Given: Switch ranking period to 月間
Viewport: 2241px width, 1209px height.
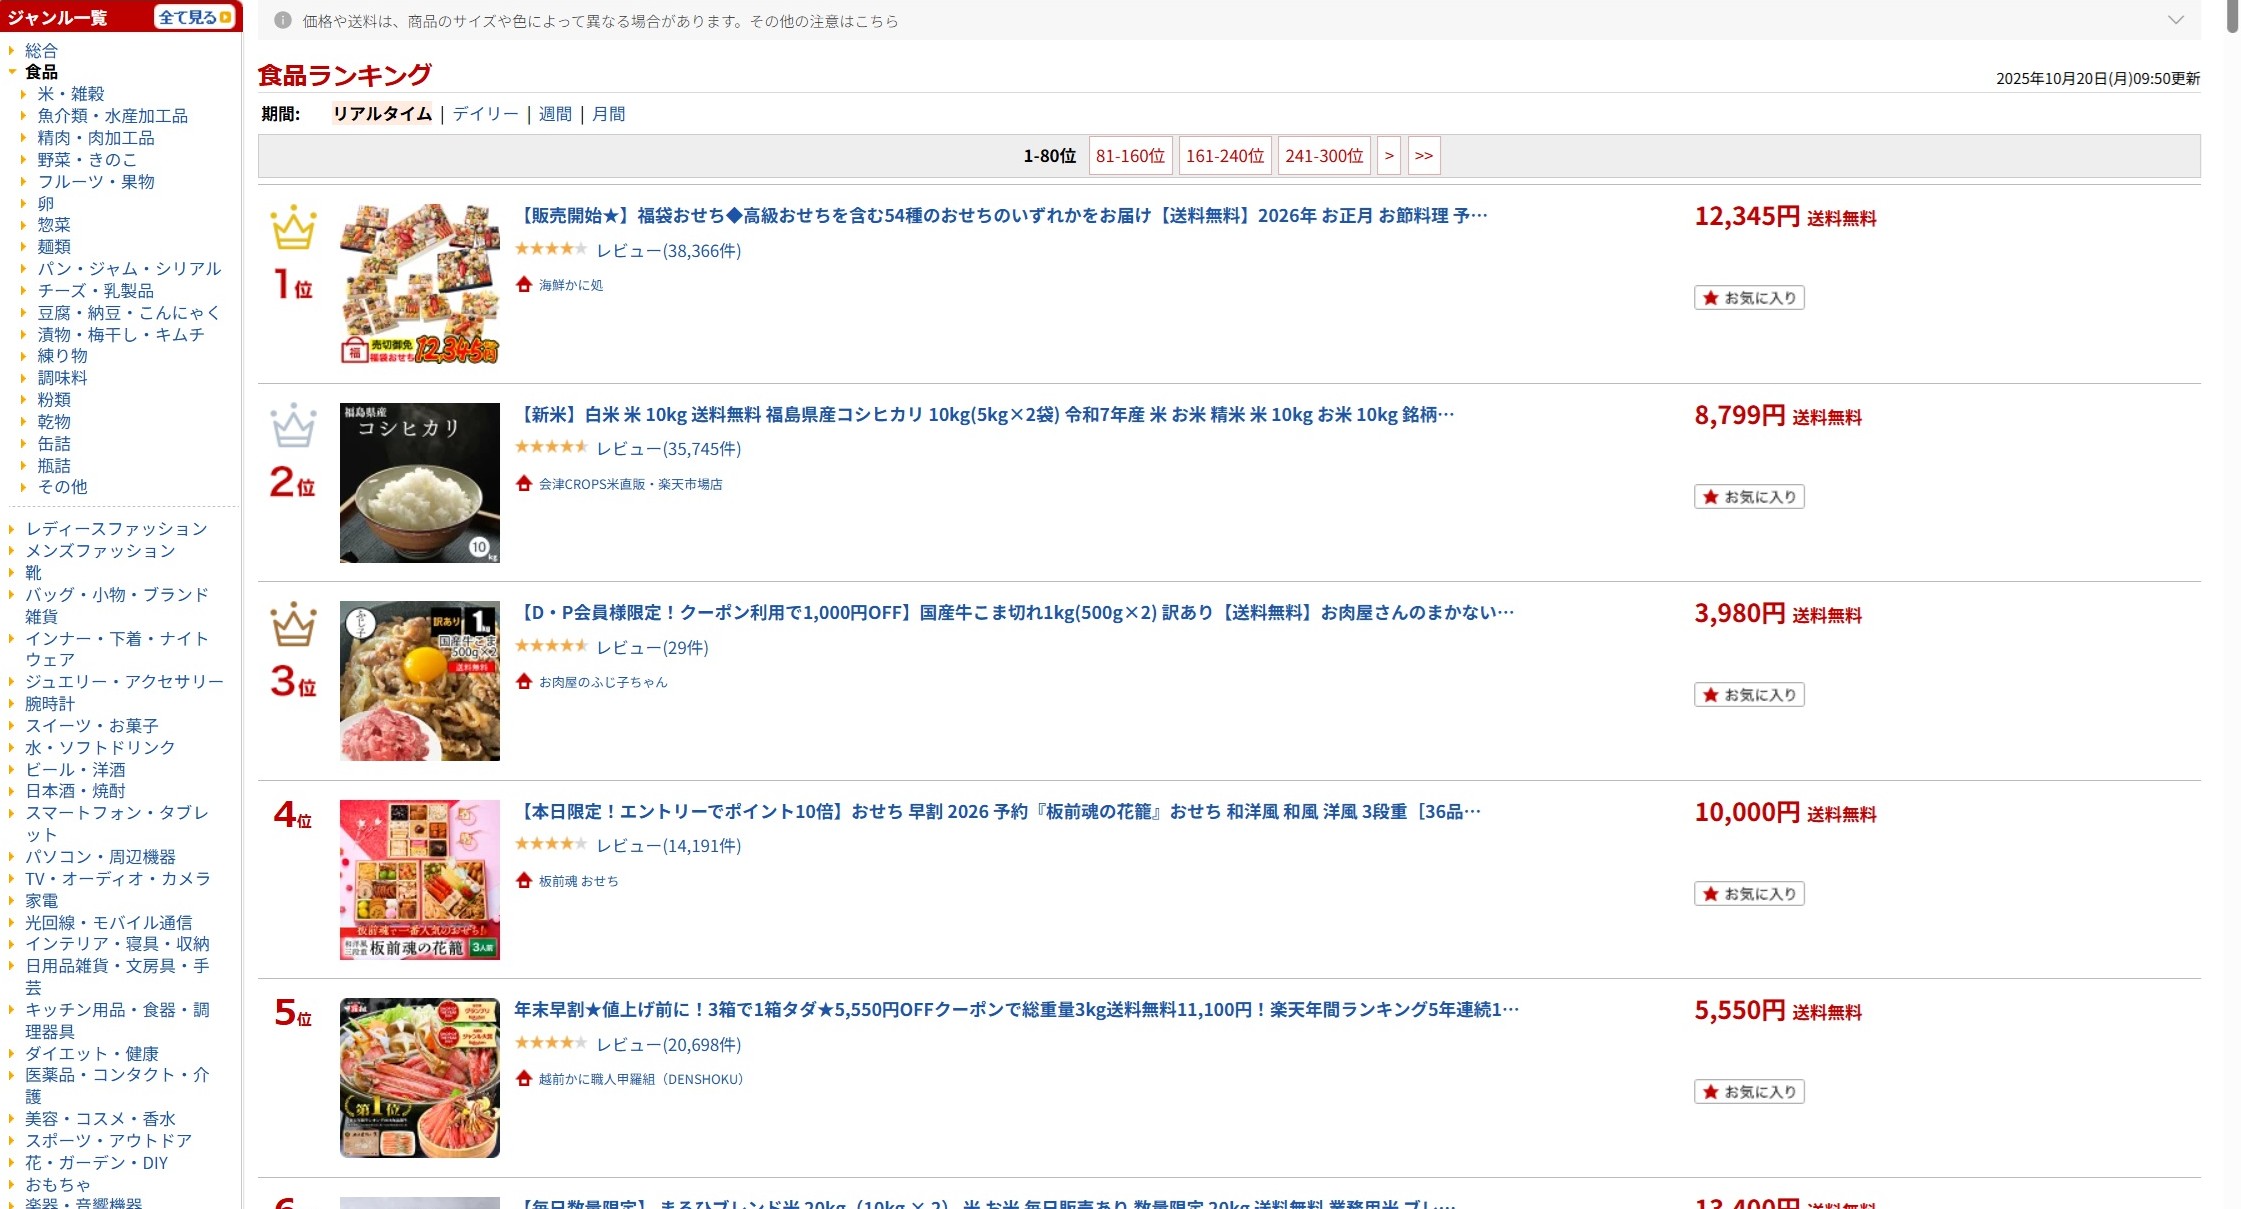Looking at the screenshot, I should [x=608, y=114].
